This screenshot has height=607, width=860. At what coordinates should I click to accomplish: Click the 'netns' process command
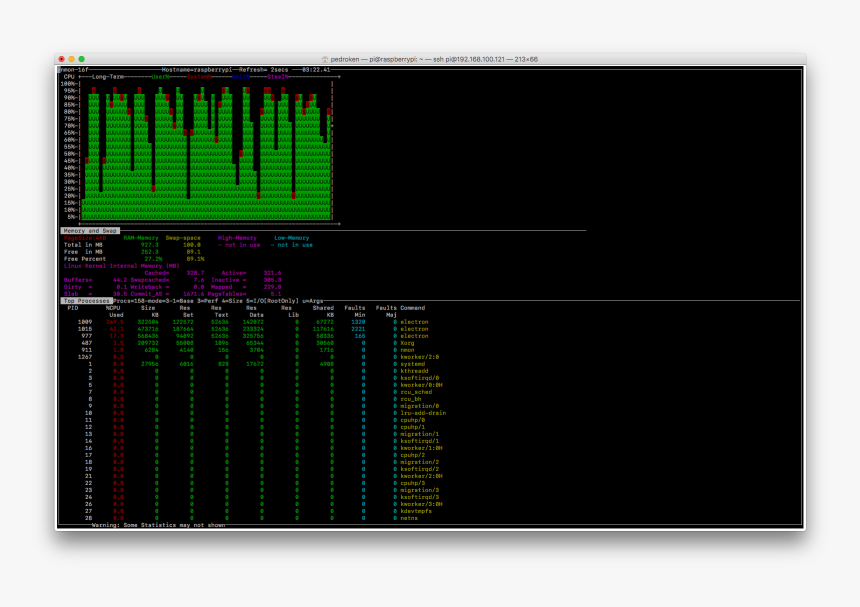click(409, 518)
